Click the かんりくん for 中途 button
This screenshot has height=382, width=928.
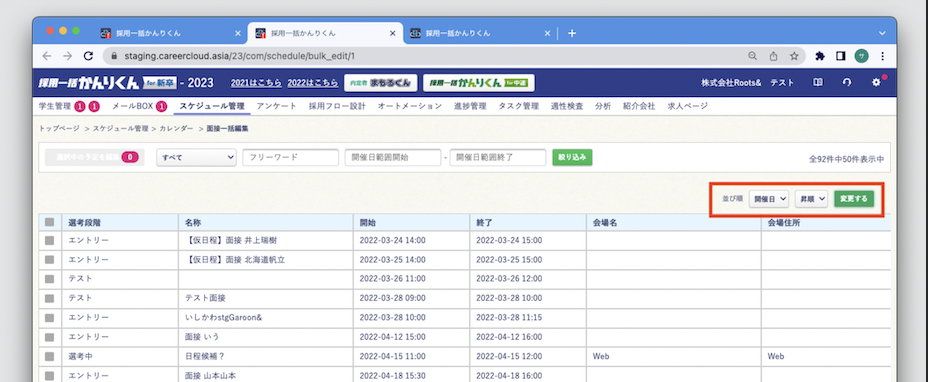(x=479, y=83)
